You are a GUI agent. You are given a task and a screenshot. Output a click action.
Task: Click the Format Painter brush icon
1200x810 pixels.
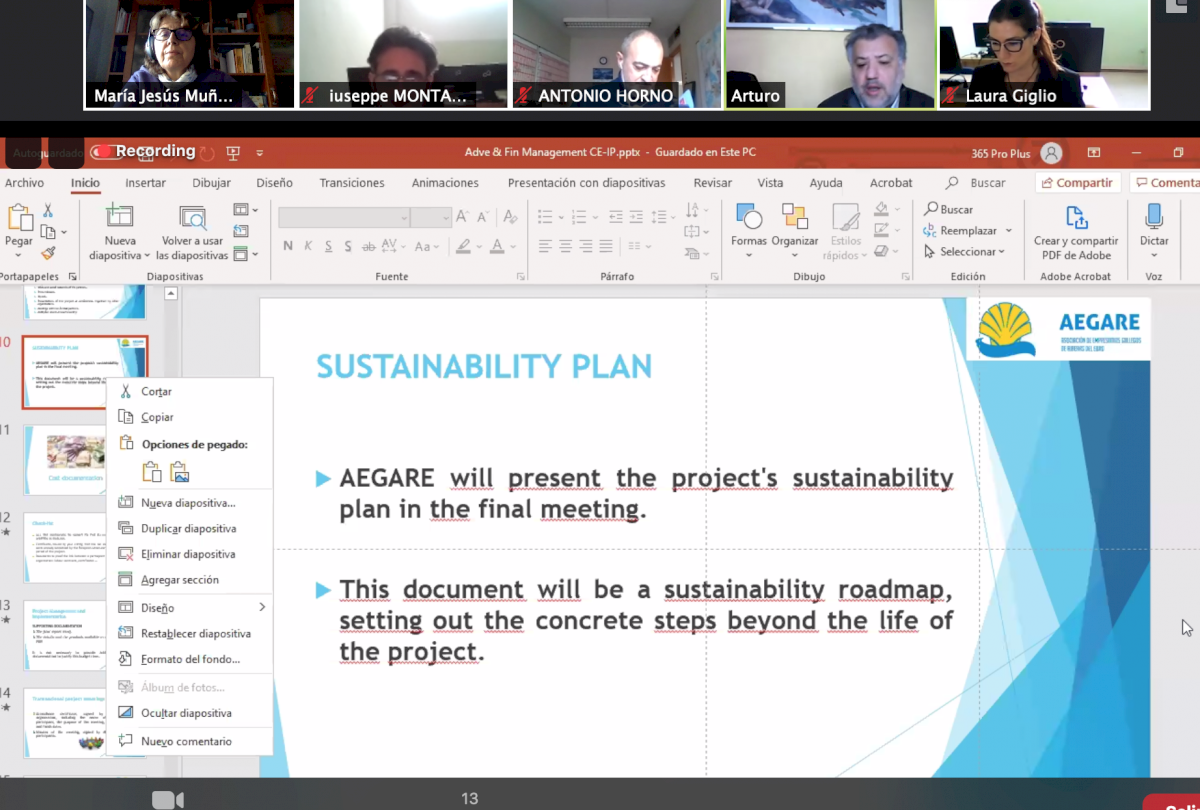[x=47, y=254]
